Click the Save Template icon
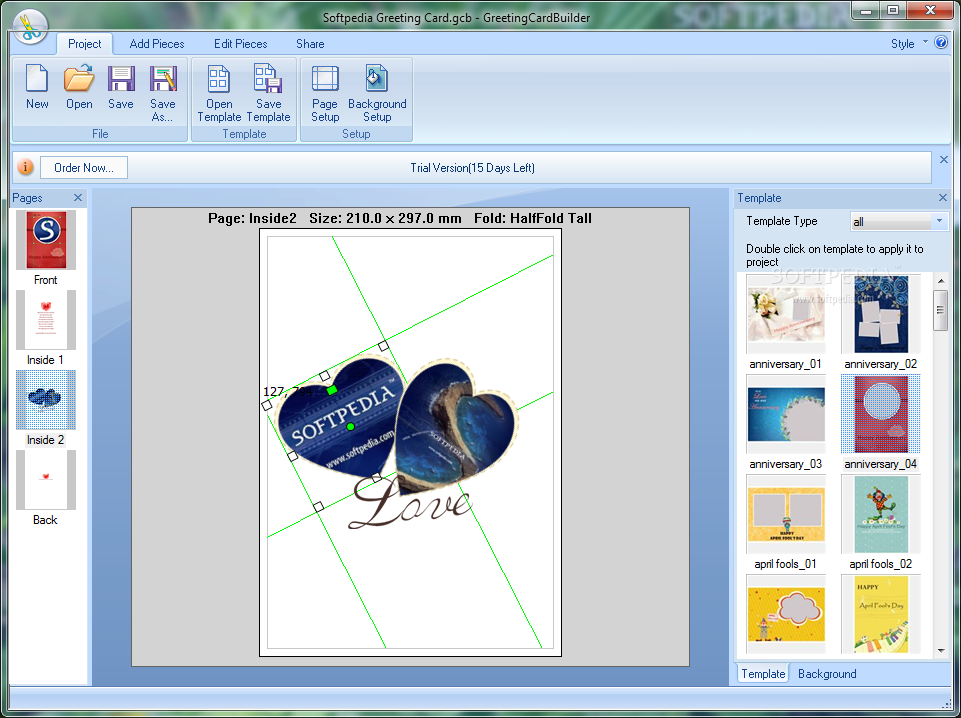Screen dimensions: 961x718 coord(268,93)
